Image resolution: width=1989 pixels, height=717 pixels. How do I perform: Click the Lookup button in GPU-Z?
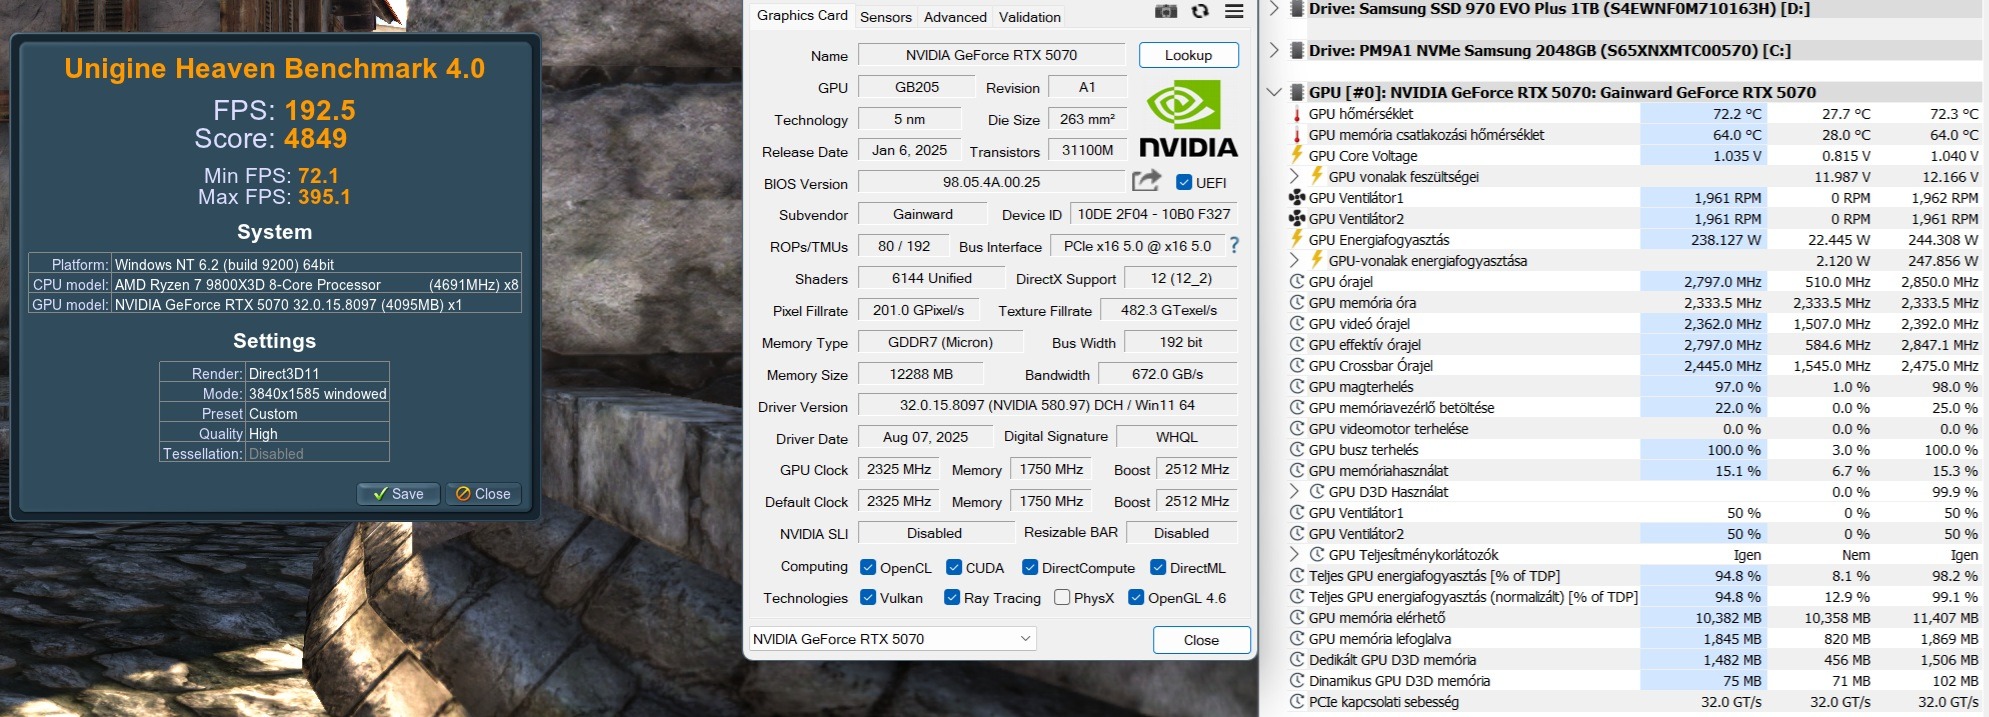(1188, 55)
